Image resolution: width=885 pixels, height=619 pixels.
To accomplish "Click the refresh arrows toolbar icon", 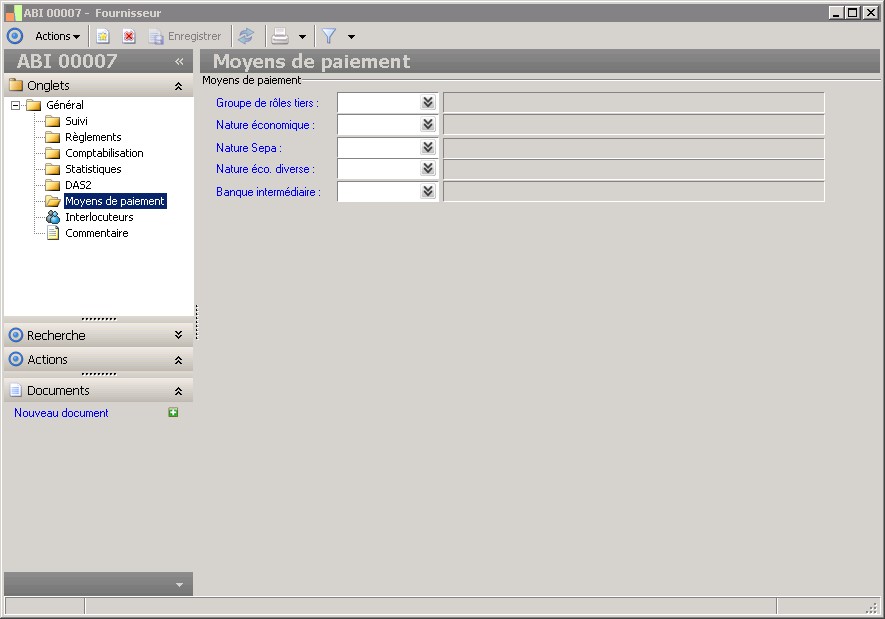I will tap(246, 36).
